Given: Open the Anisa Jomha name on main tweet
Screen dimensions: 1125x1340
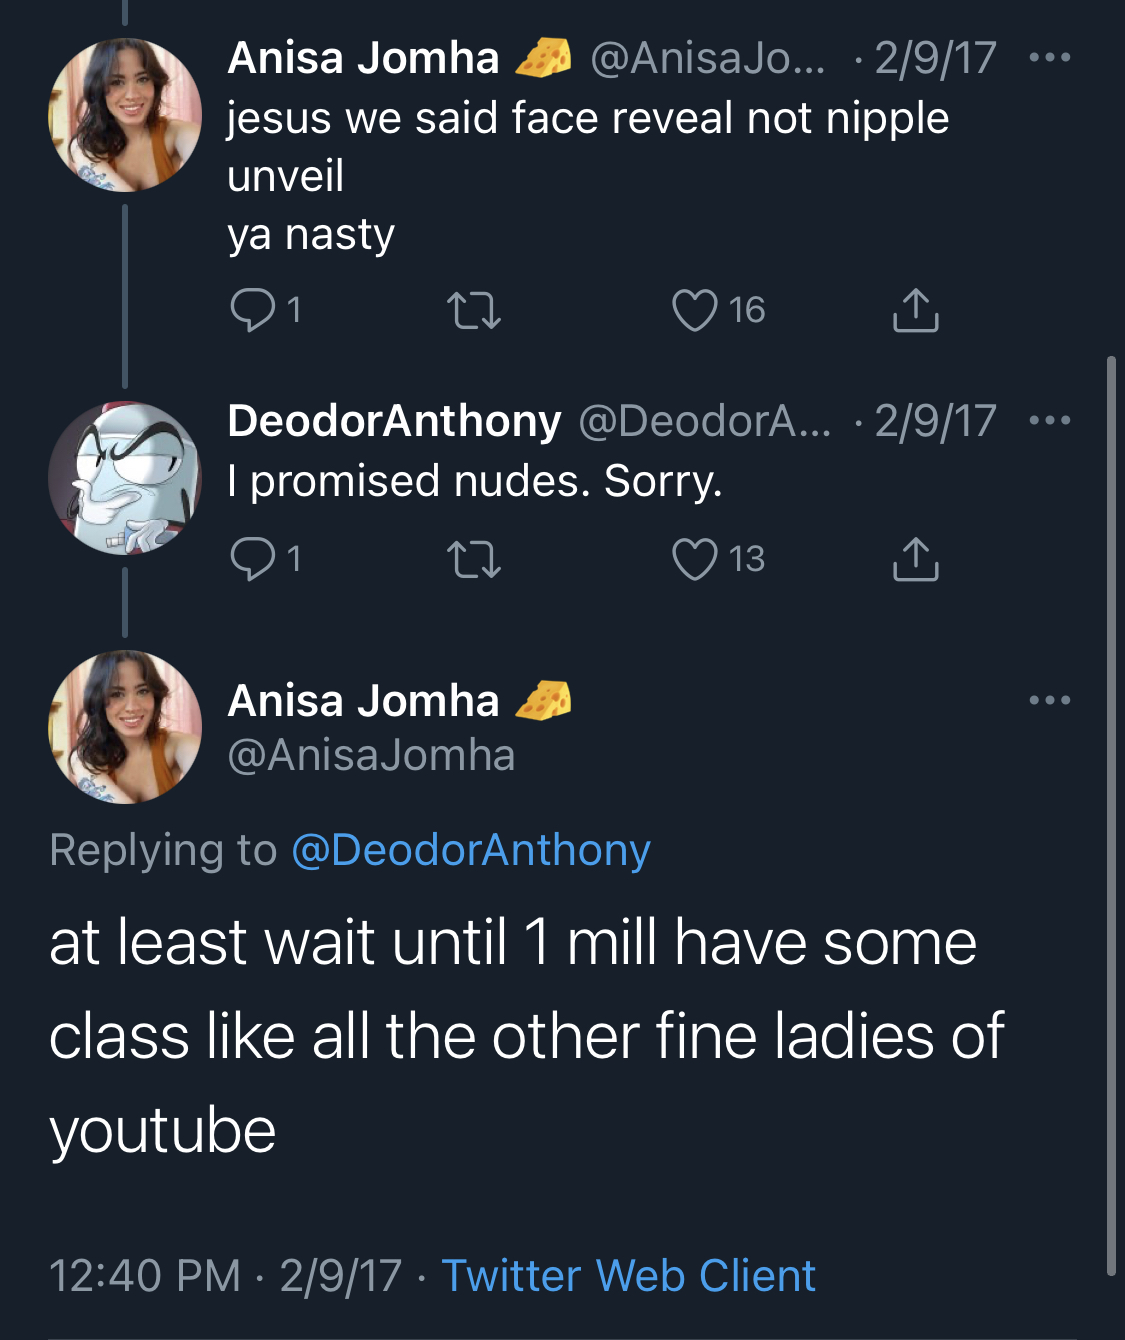Looking at the screenshot, I should pyautogui.click(x=363, y=701).
